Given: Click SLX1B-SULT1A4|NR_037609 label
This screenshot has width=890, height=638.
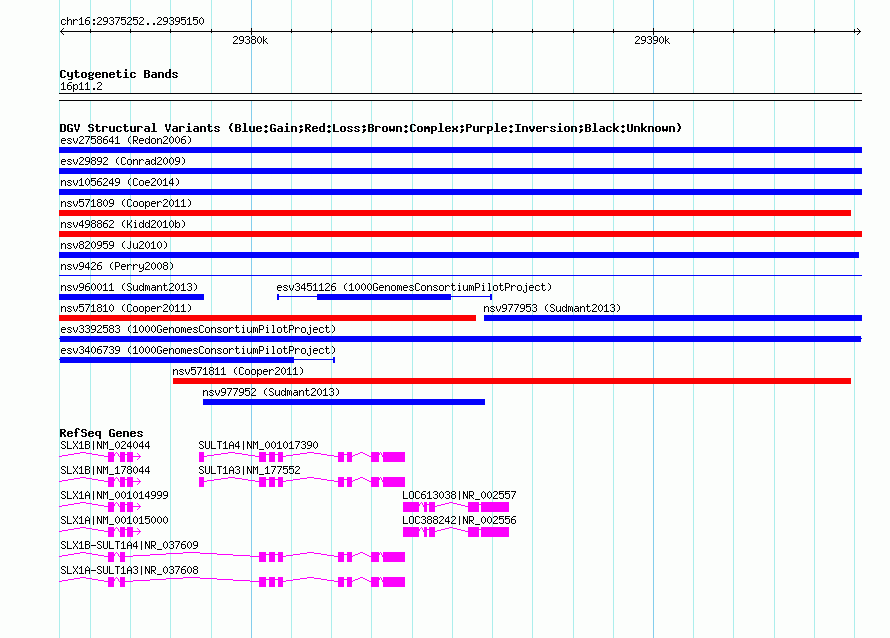Looking at the screenshot, I should click(x=129, y=545).
